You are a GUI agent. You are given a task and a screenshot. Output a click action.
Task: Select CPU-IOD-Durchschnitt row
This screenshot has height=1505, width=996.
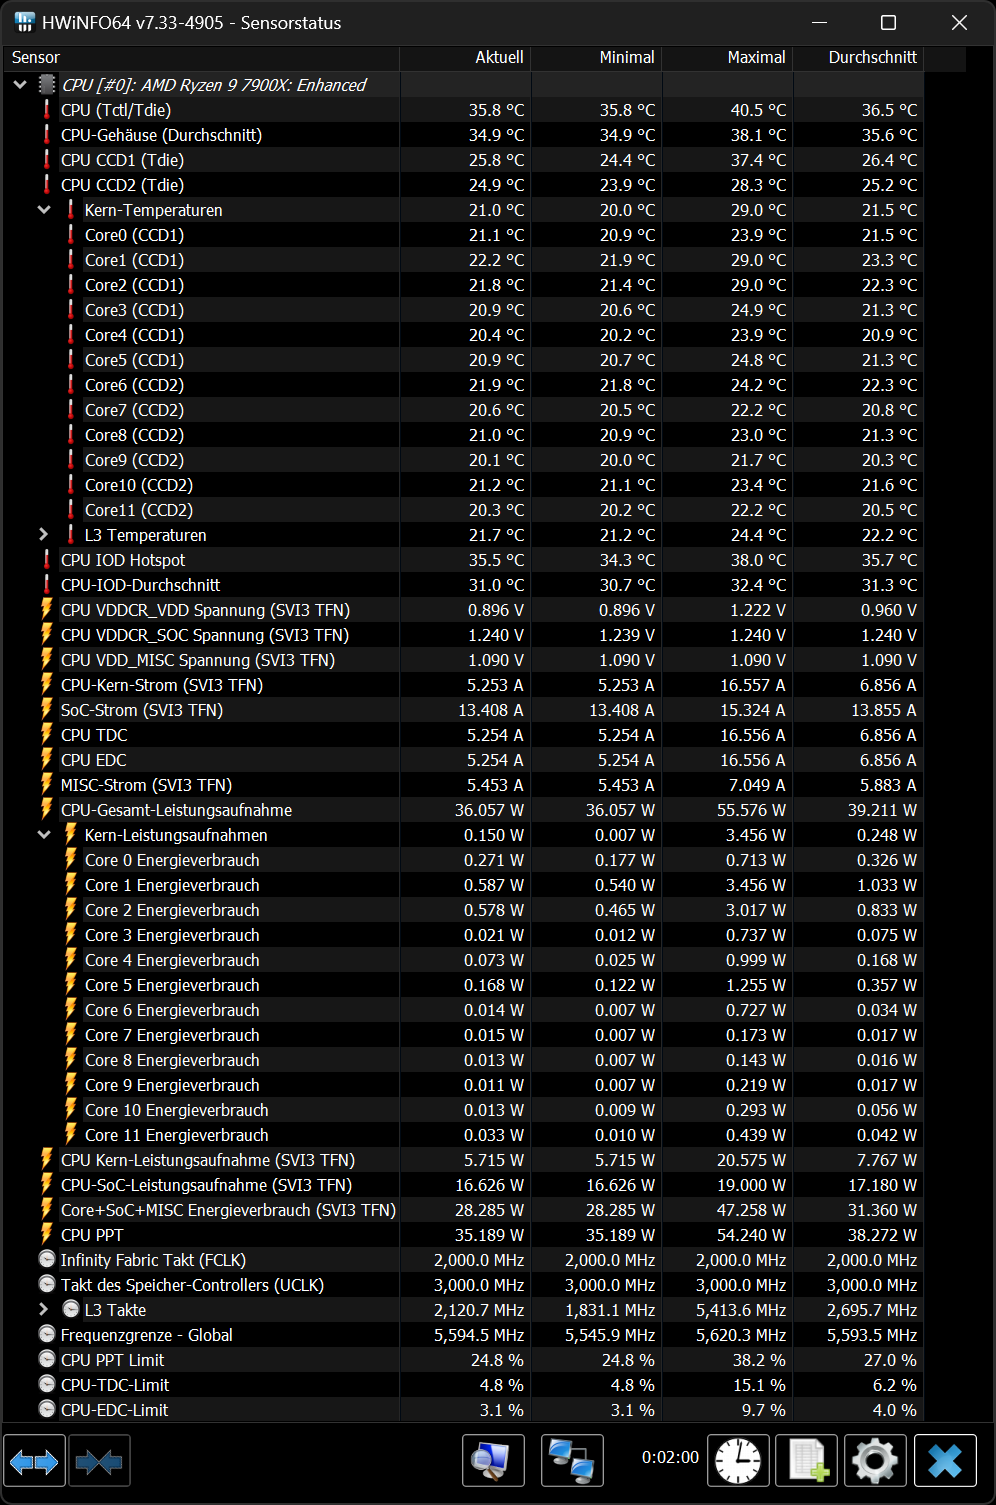463,585
